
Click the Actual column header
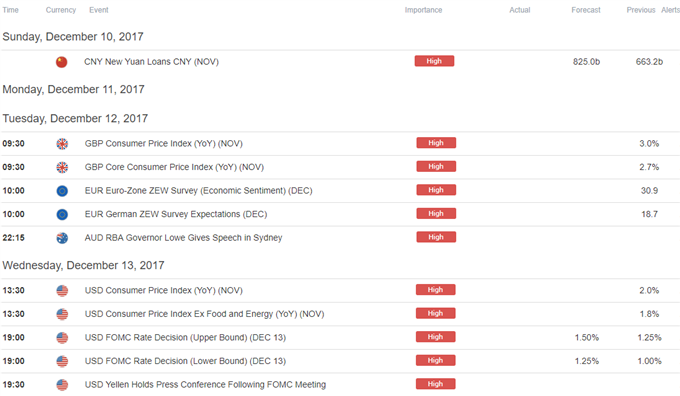(520, 10)
